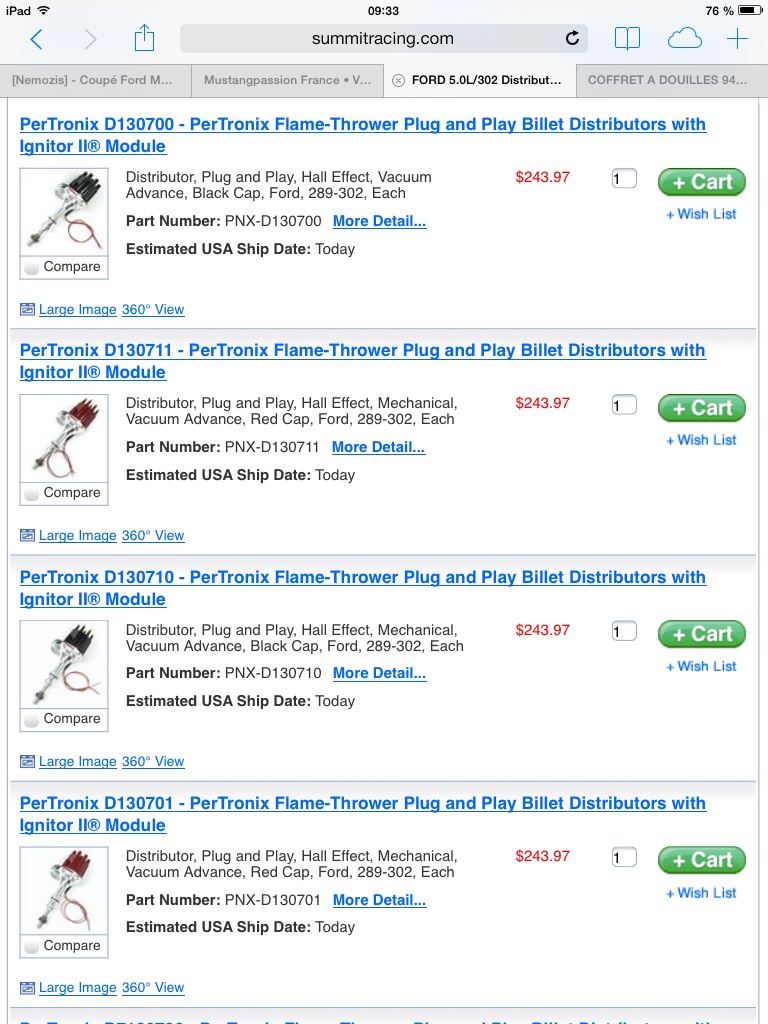Close the FORD 5.0L/302 tab
Screen dimensions: 768x1024
point(398,80)
